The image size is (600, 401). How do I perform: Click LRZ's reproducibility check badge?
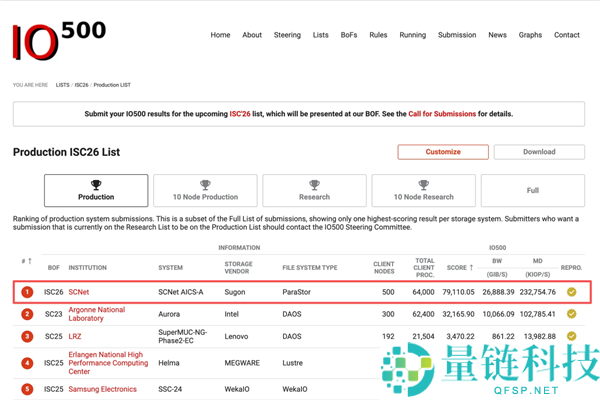tap(571, 336)
